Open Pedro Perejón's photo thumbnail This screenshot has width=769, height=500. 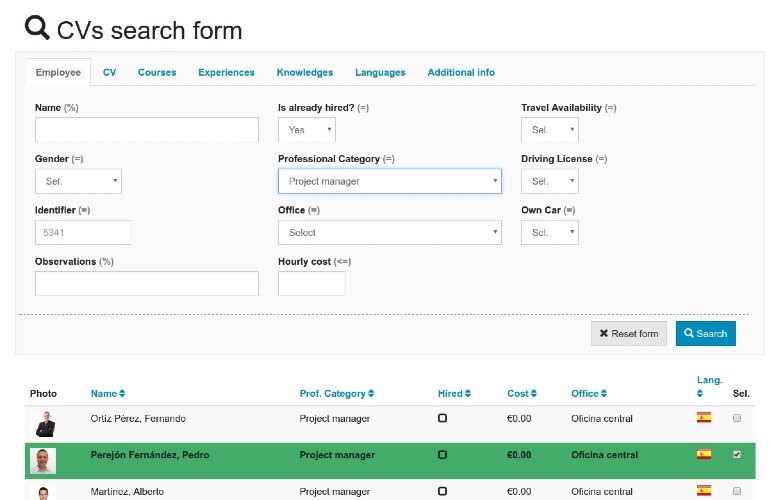[x=43, y=461]
